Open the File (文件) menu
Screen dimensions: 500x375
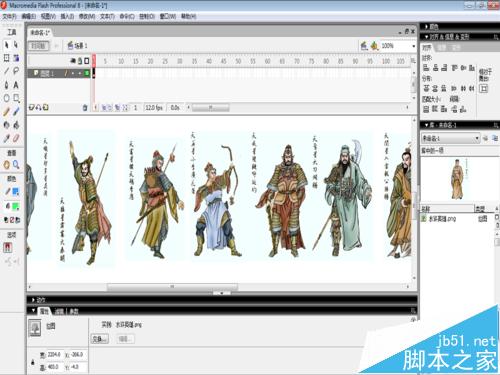point(9,16)
